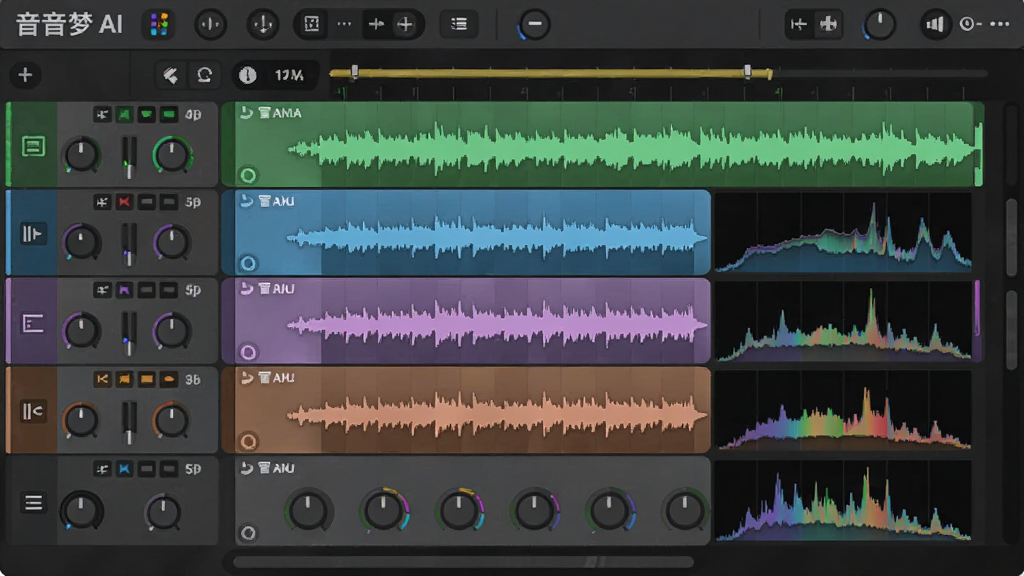Click the circle at the orange clip's bottom-left
The height and width of the screenshot is (576, 1024).
248,441
